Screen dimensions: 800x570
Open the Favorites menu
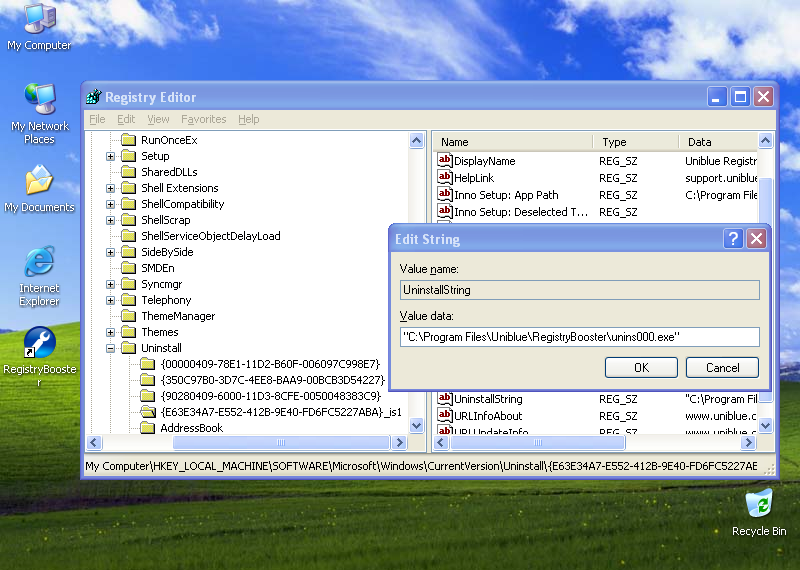(x=204, y=119)
